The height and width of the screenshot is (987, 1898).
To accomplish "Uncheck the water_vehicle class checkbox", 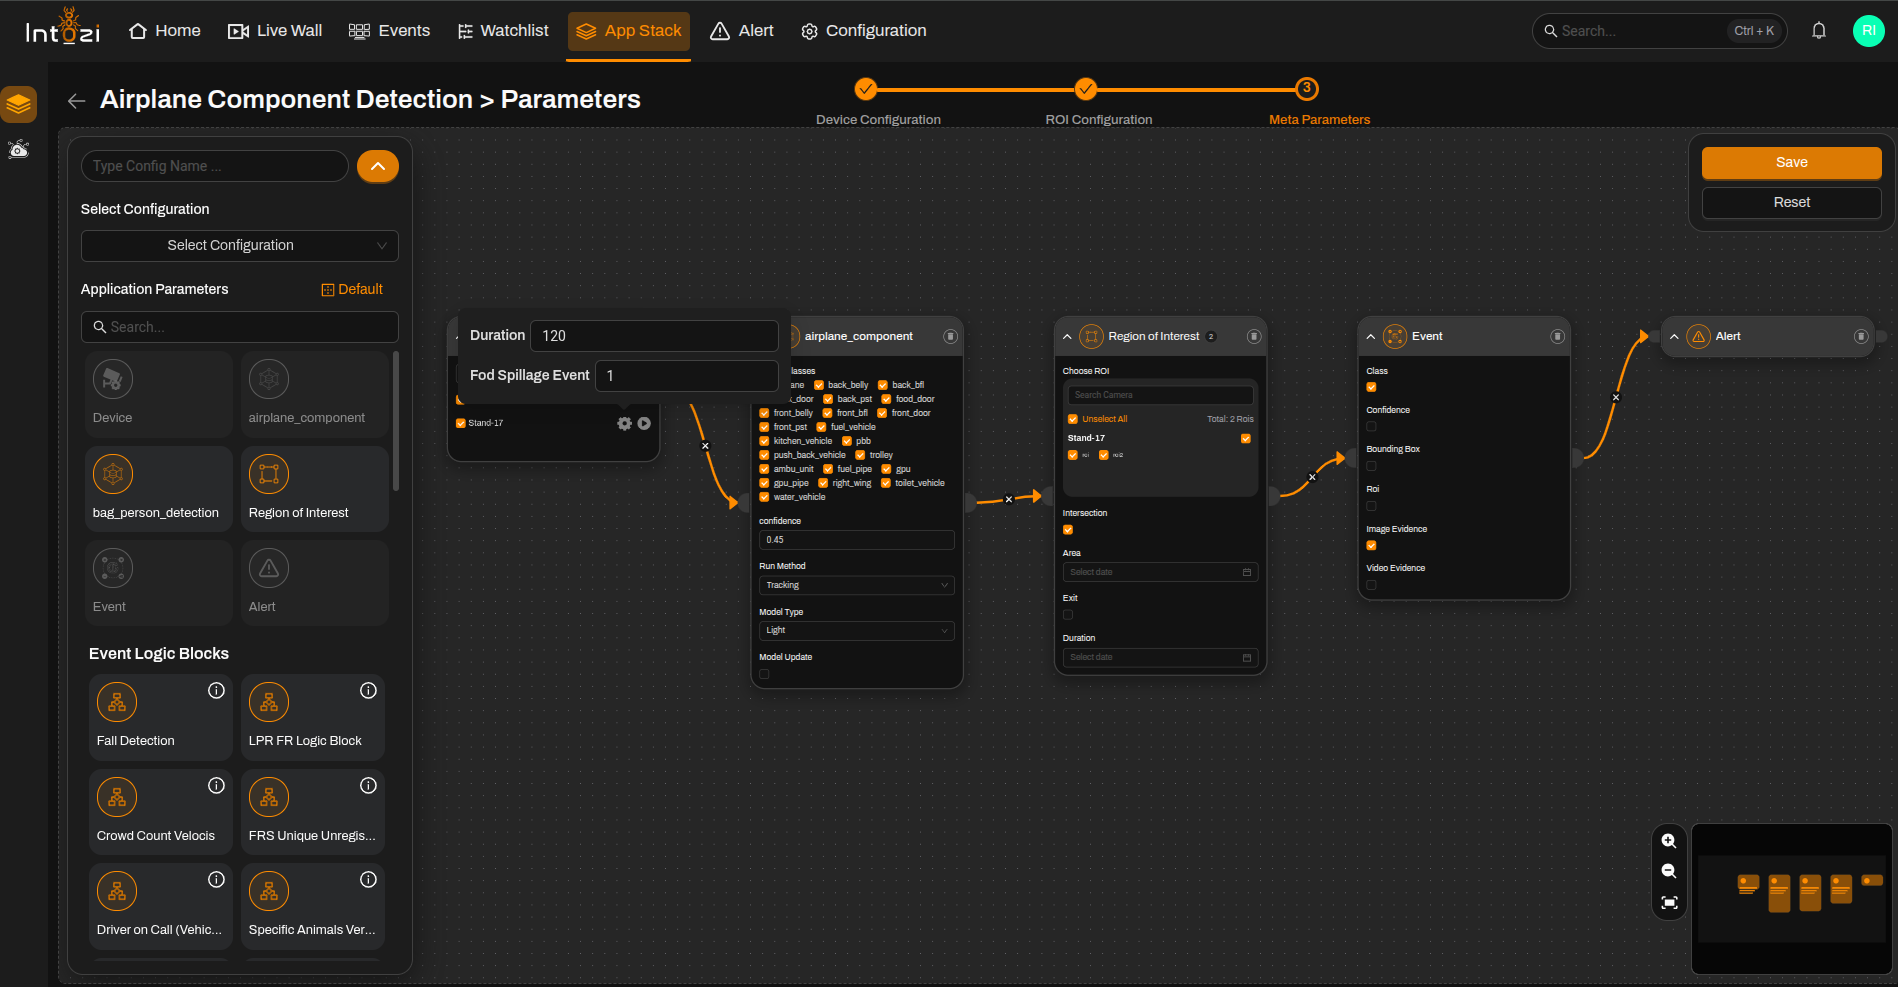I will point(764,497).
